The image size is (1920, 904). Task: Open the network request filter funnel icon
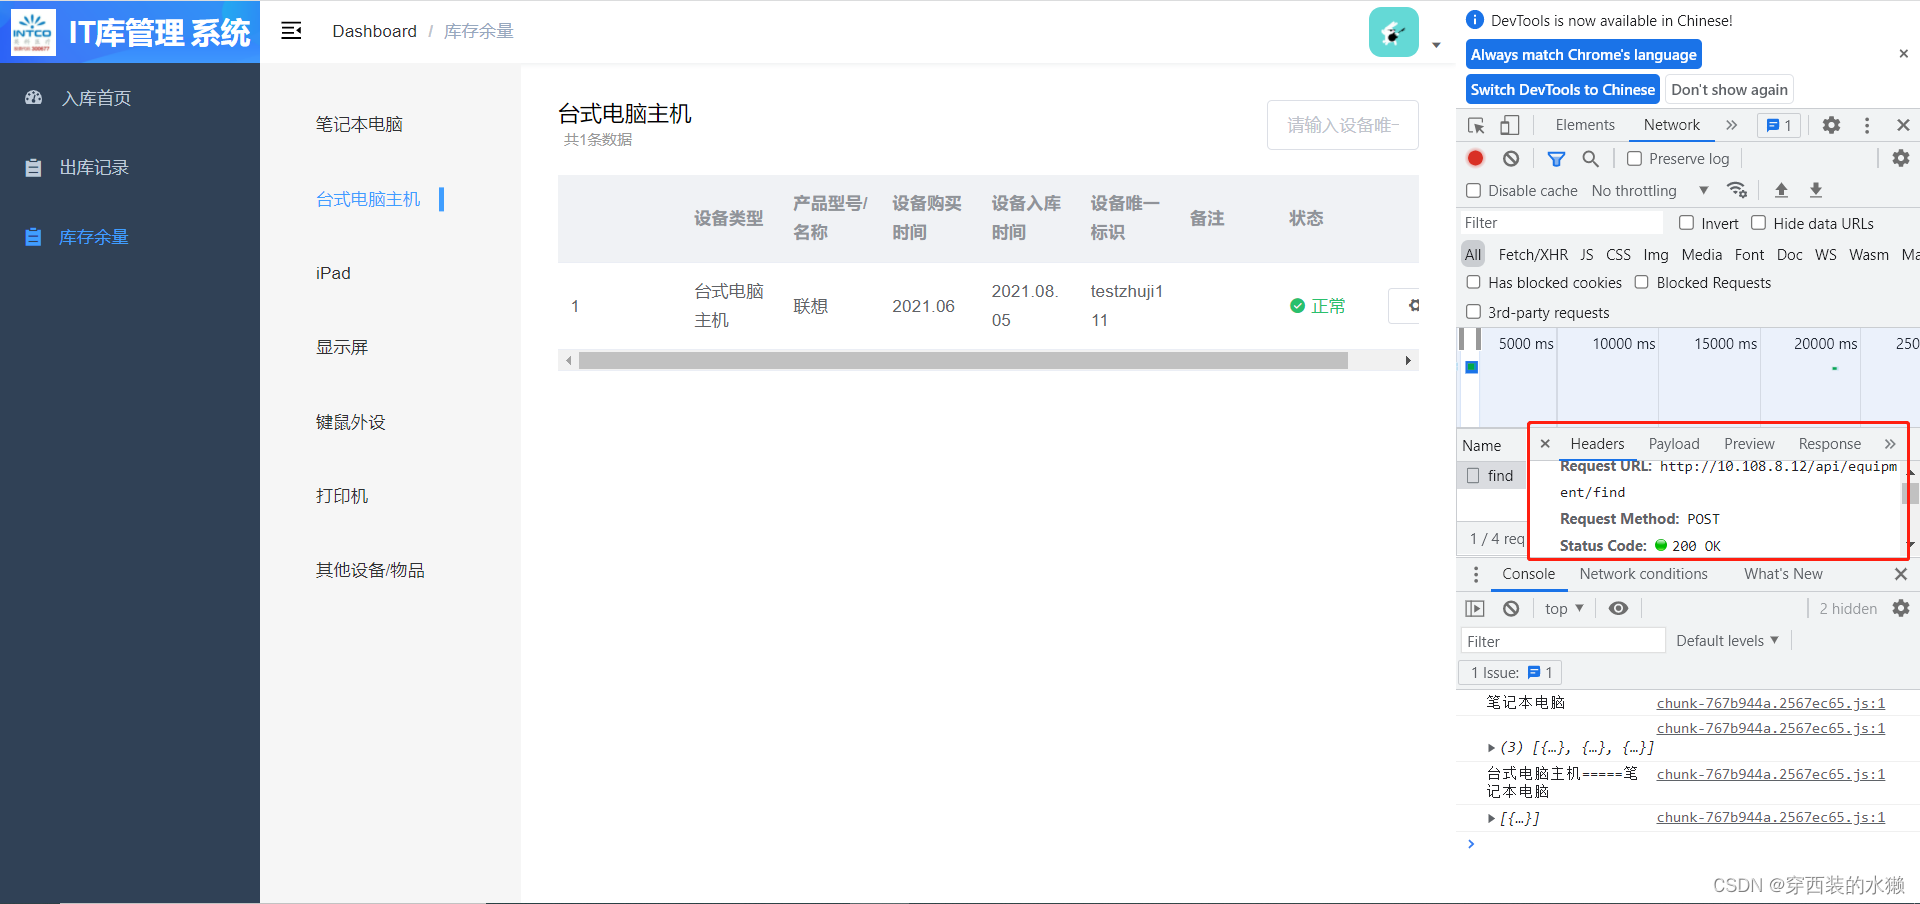[x=1556, y=158]
